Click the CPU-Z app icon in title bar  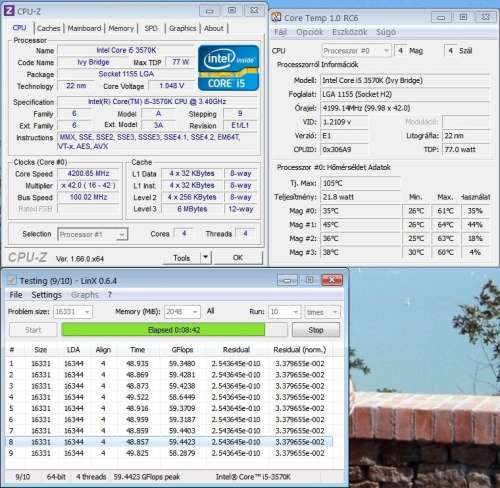pyautogui.click(x=9, y=11)
